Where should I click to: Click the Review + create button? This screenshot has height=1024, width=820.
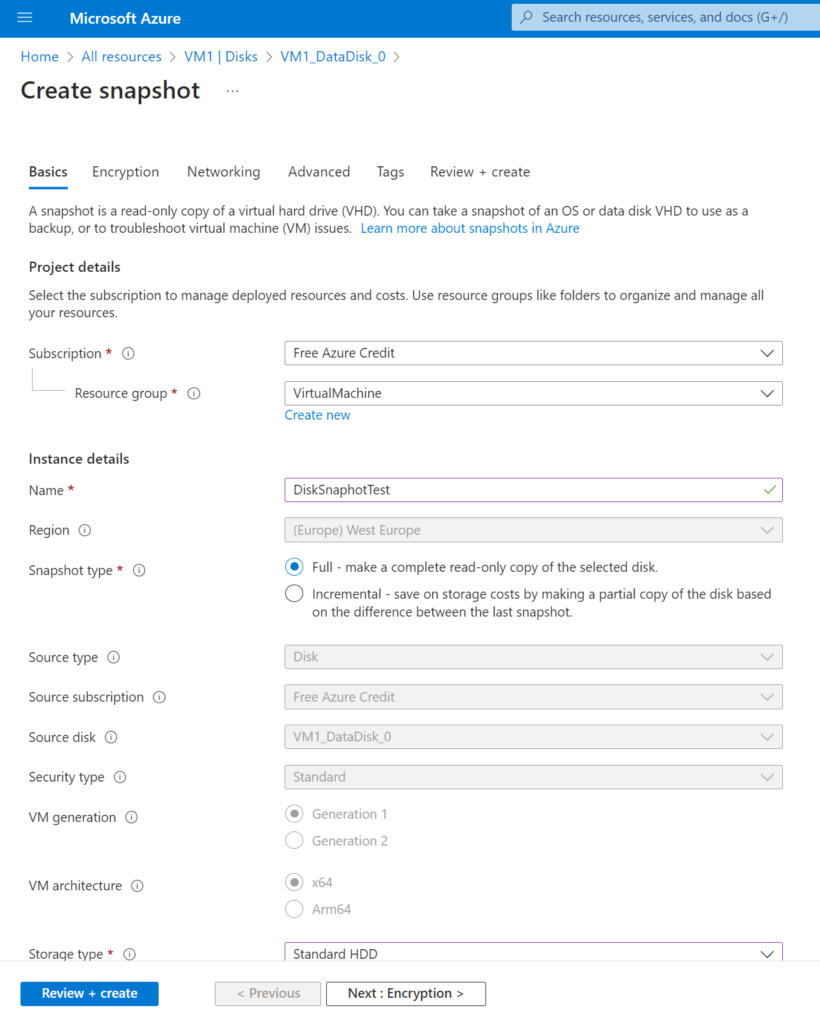pyautogui.click(x=89, y=993)
